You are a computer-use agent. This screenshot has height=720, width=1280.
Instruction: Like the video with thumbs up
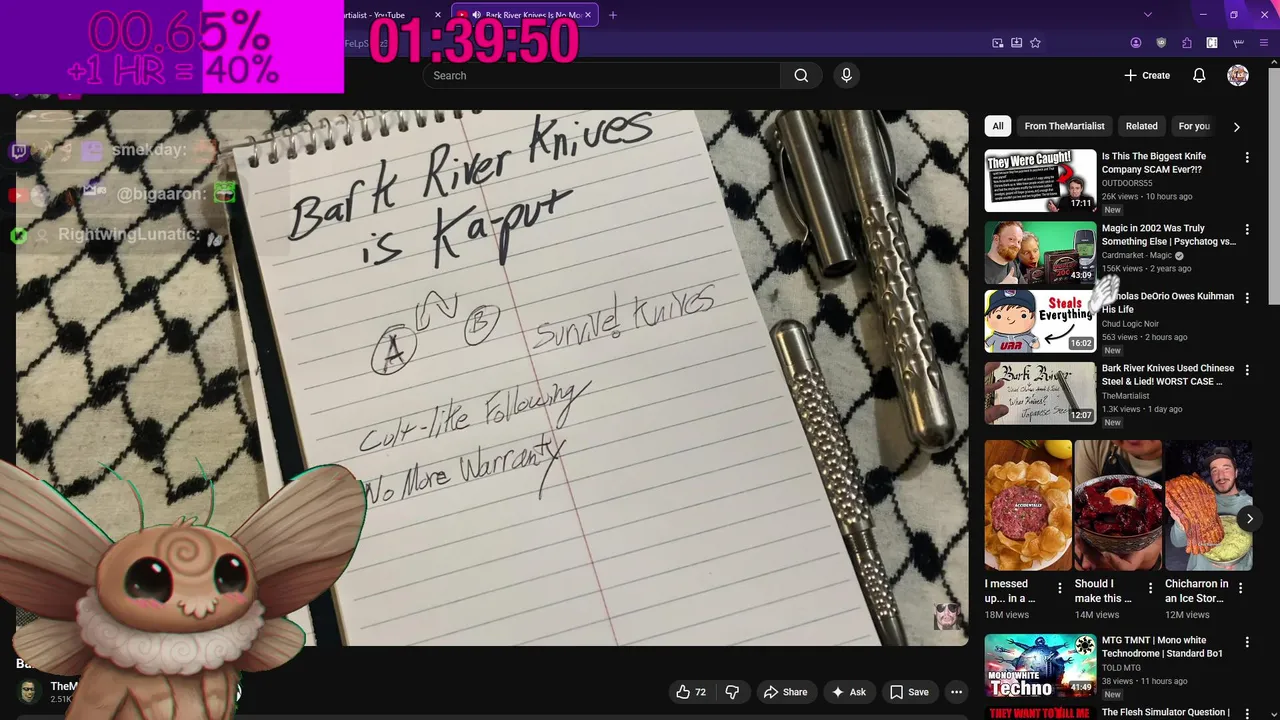[x=691, y=692]
